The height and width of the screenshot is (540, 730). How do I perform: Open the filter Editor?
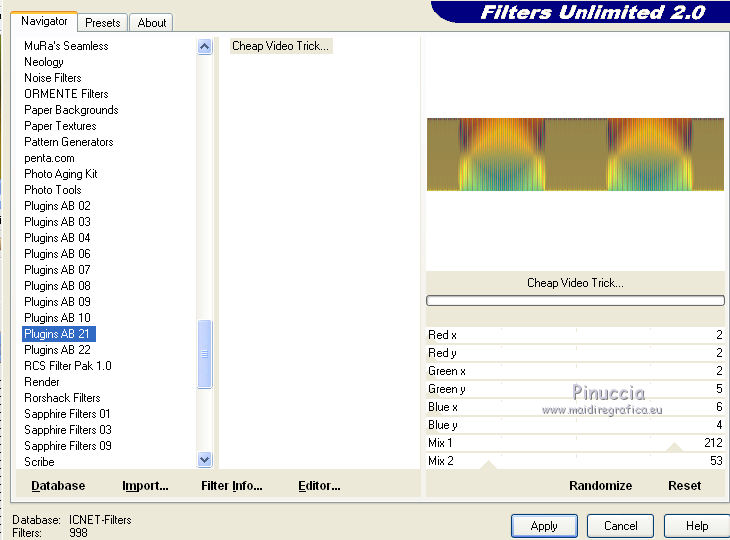[319, 486]
